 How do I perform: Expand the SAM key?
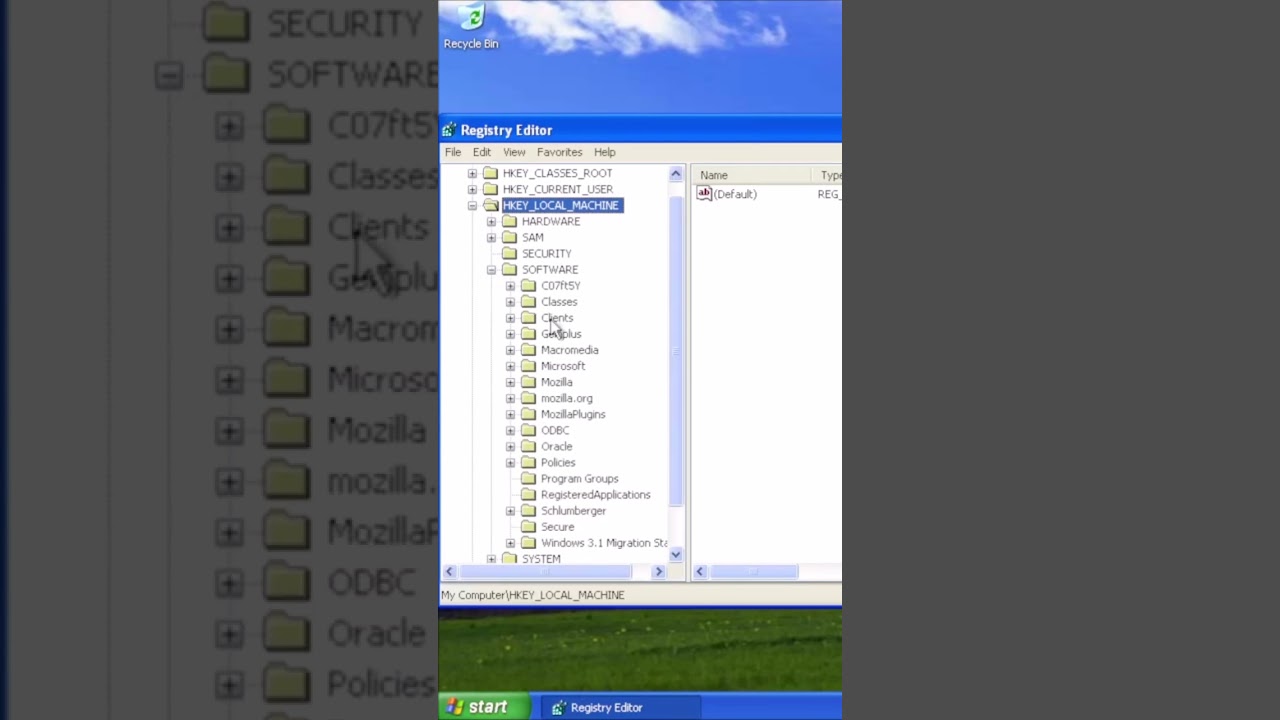[491, 238]
